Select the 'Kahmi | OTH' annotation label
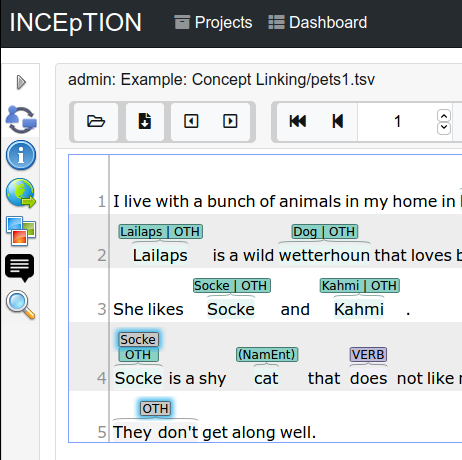The width and height of the screenshot is (462, 460). point(360,286)
